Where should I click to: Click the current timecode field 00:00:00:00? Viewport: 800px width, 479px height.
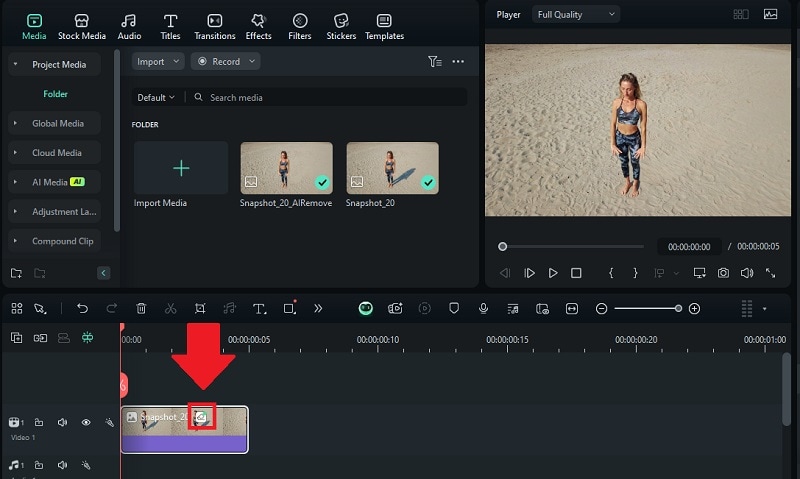pyautogui.click(x=689, y=246)
